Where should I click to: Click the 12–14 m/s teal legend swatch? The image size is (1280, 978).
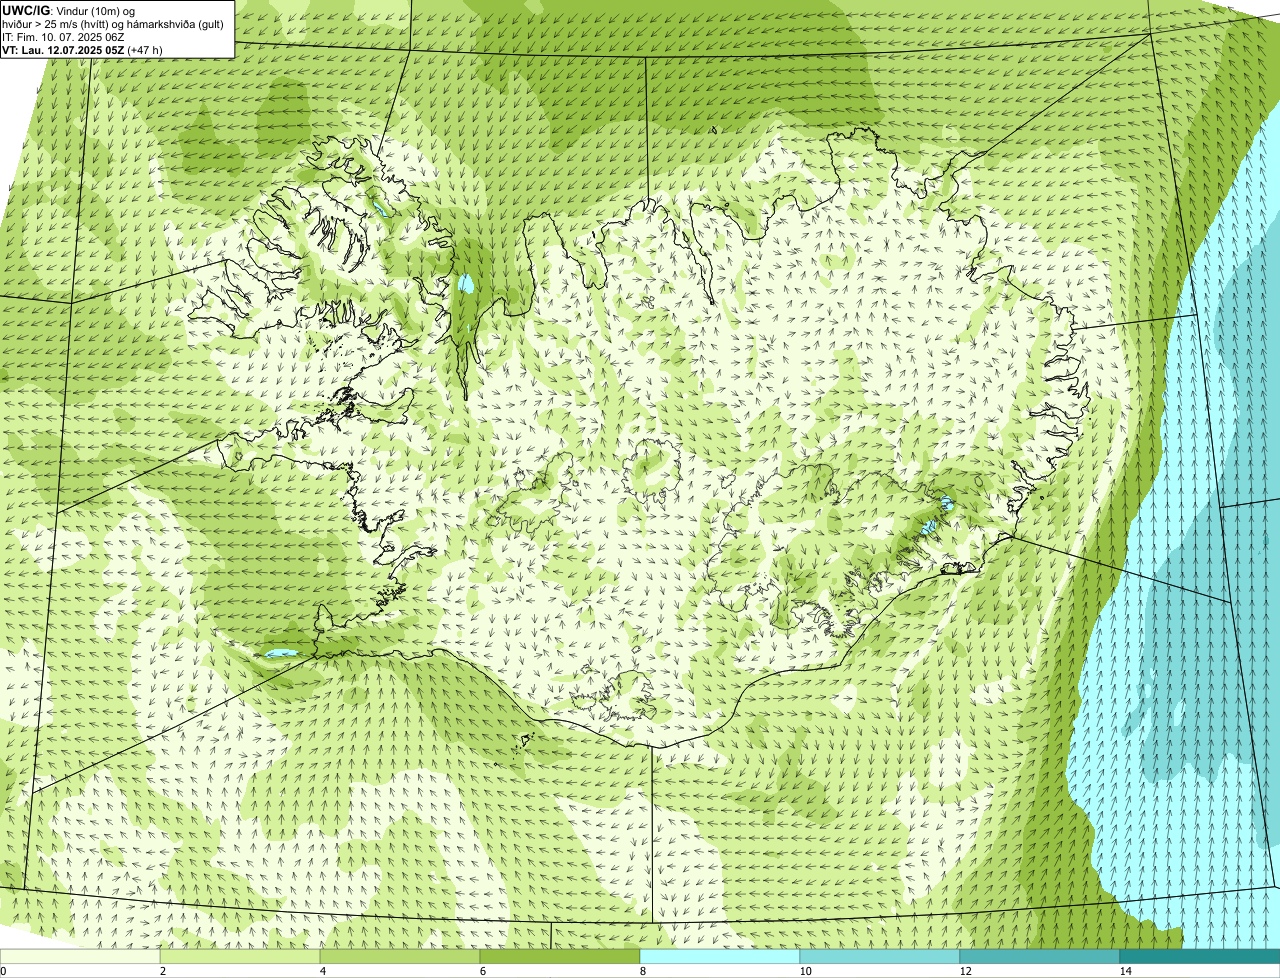pyautogui.click(x=1040, y=956)
